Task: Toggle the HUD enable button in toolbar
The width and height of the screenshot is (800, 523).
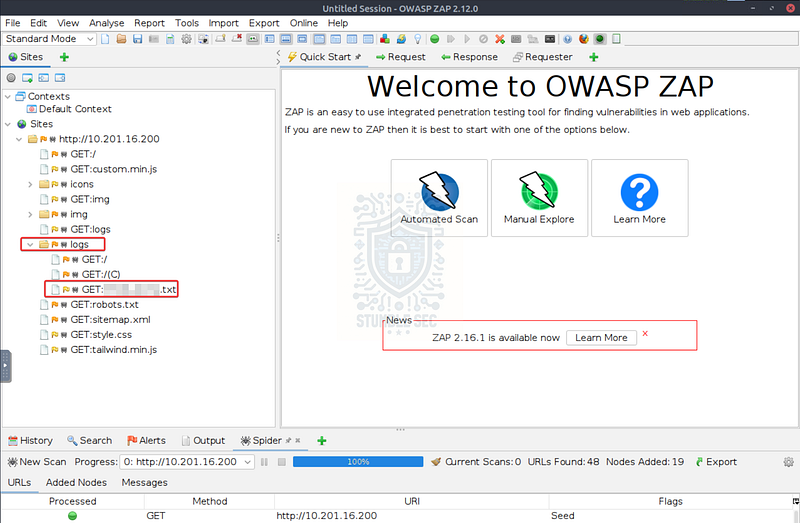Action: tap(600, 39)
